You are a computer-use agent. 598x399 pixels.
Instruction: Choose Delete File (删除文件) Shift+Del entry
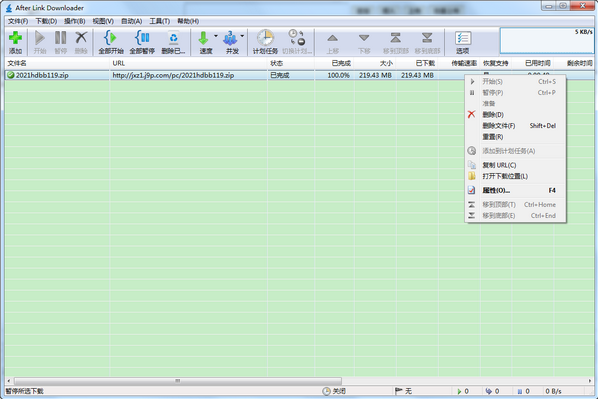(515, 125)
